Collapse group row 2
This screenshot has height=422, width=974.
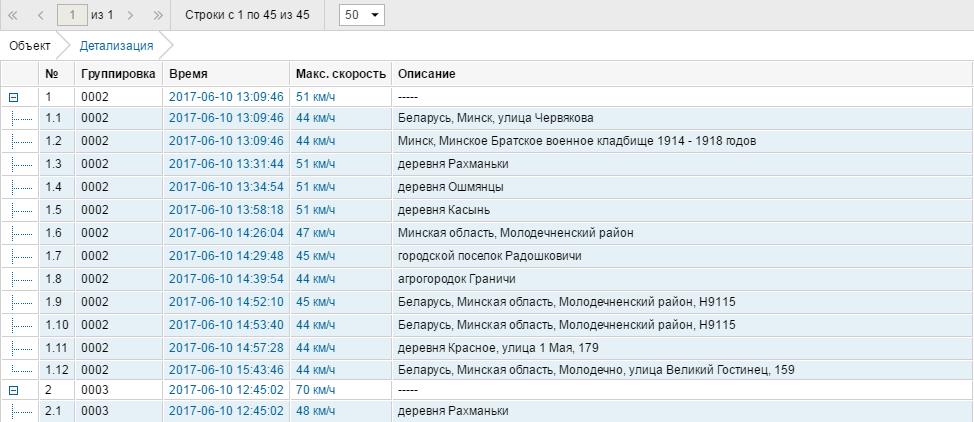pos(14,390)
